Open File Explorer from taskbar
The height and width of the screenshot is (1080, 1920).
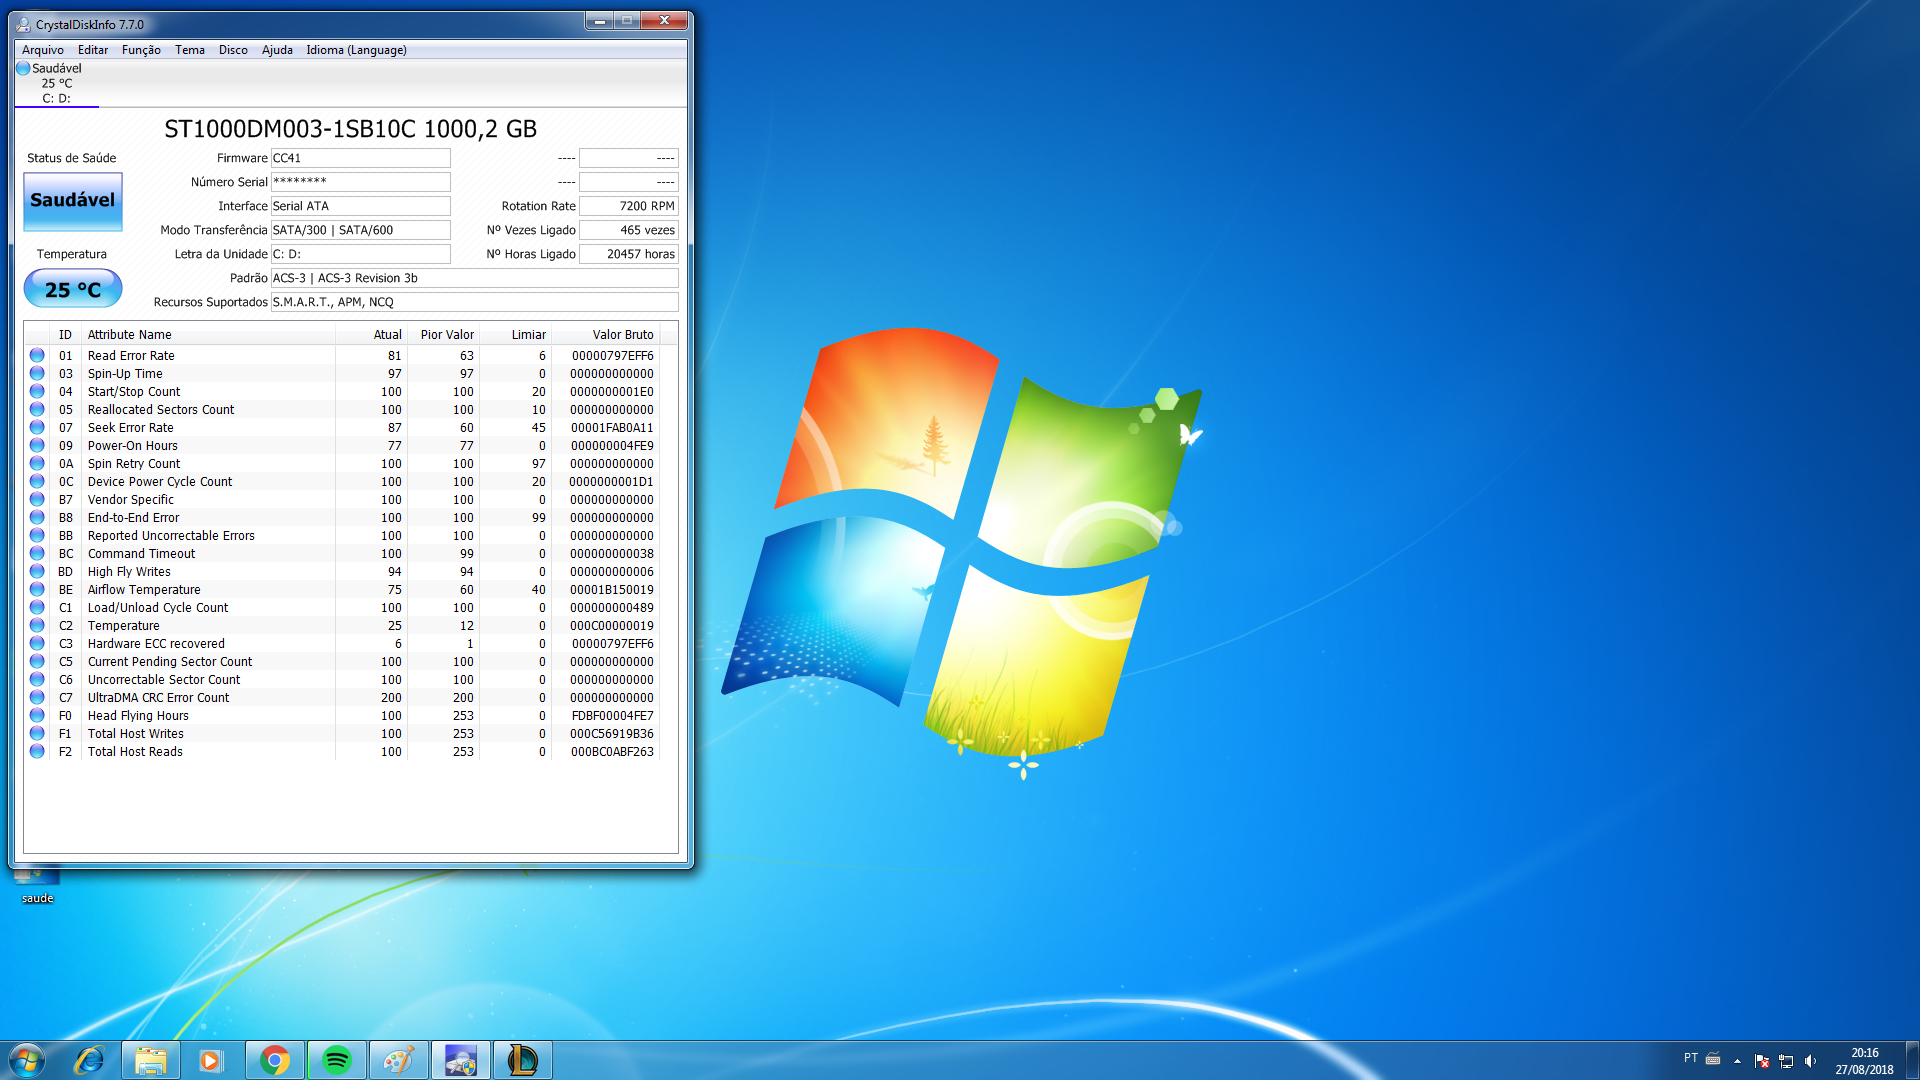point(151,1060)
